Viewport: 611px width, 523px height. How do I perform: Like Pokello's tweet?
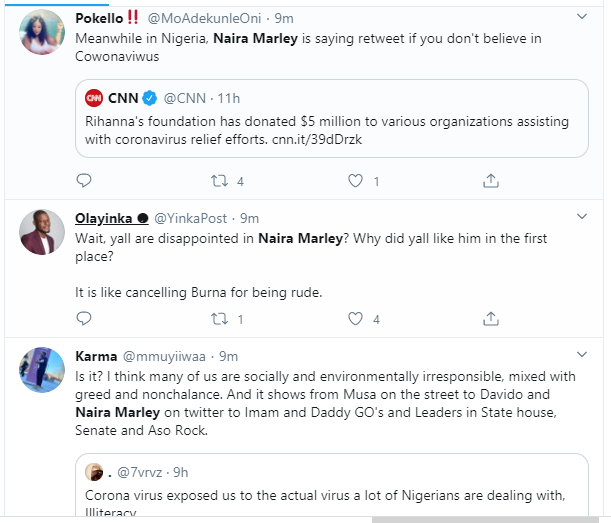[x=354, y=181]
